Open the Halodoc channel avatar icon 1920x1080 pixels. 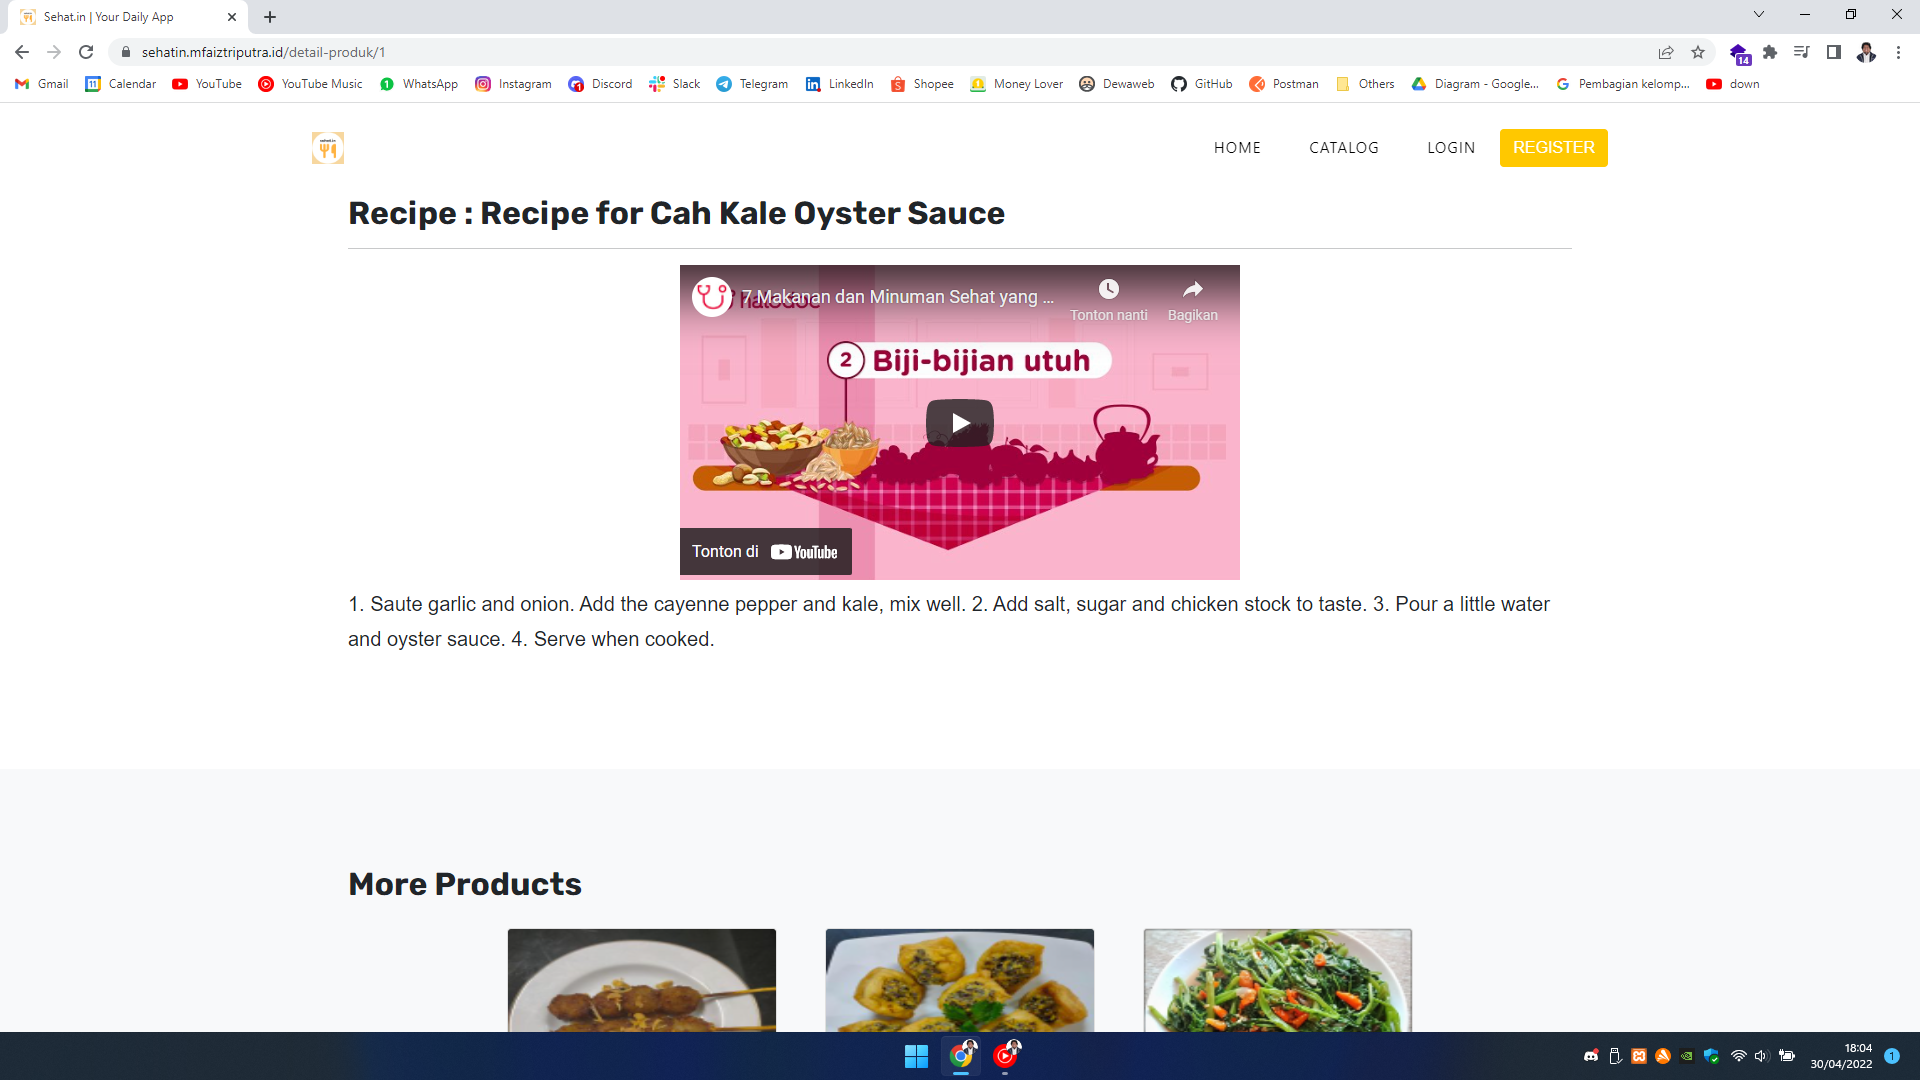tap(712, 297)
